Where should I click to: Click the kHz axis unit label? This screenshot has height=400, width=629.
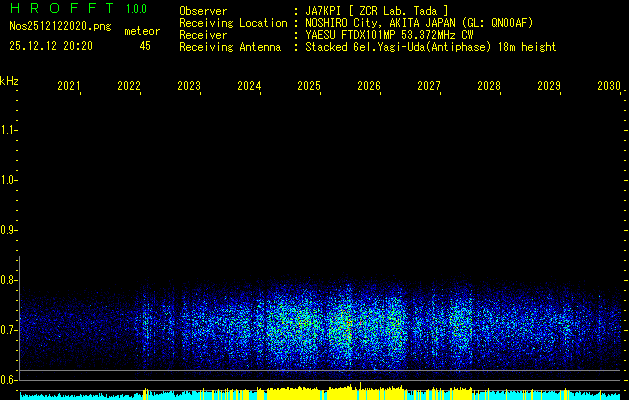point(9,80)
